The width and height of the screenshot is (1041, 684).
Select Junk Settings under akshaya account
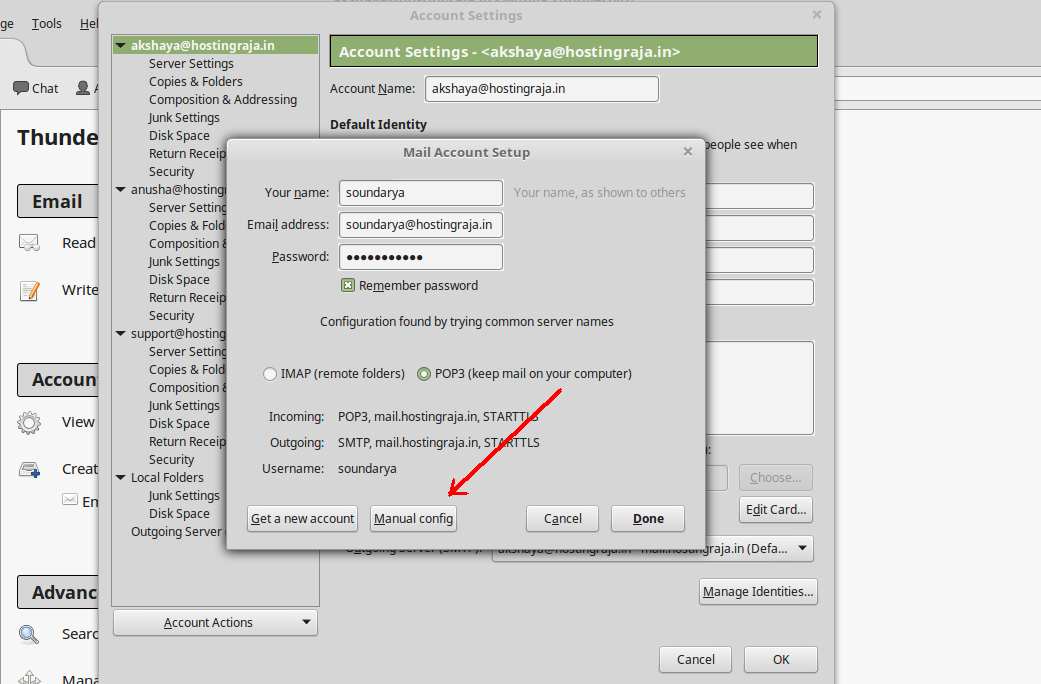(x=184, y=118)
